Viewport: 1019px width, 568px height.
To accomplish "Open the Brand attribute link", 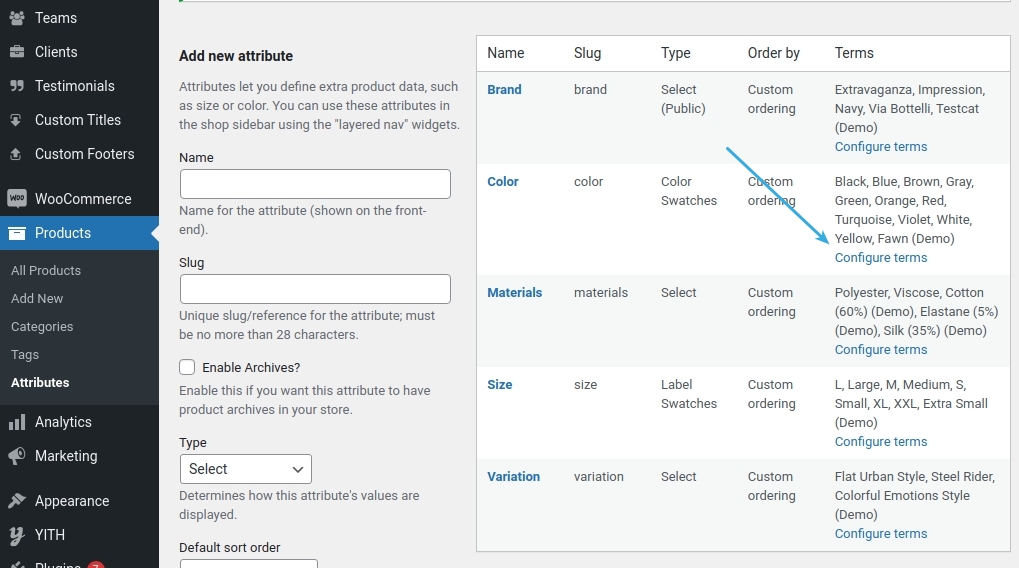I will pos(504,90).
